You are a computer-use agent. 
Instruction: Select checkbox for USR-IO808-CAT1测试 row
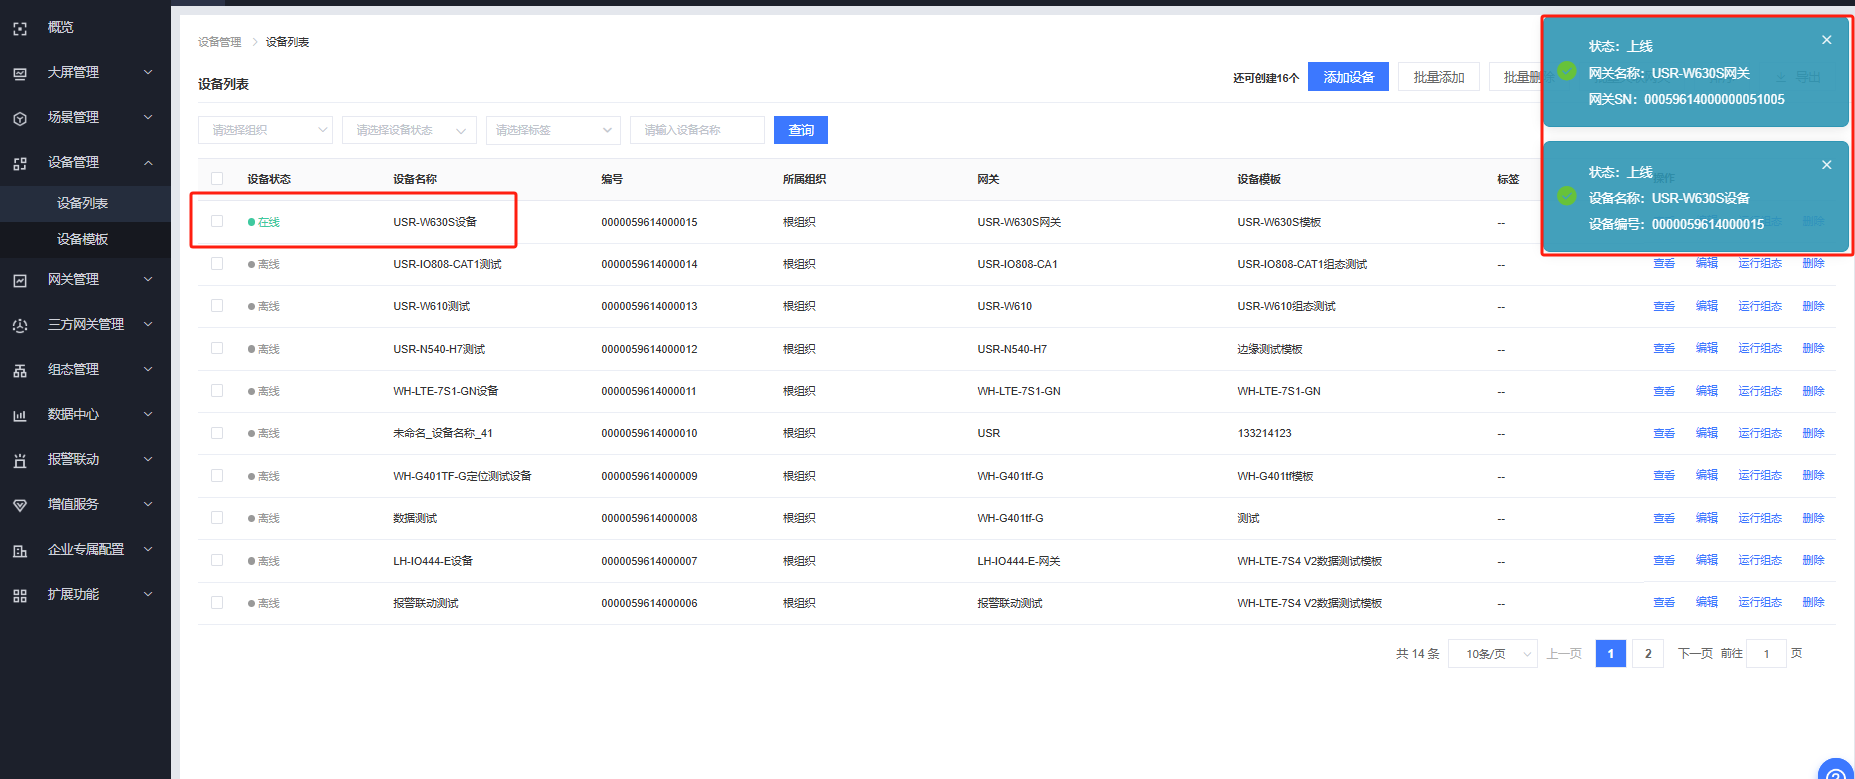coord(217,264)
